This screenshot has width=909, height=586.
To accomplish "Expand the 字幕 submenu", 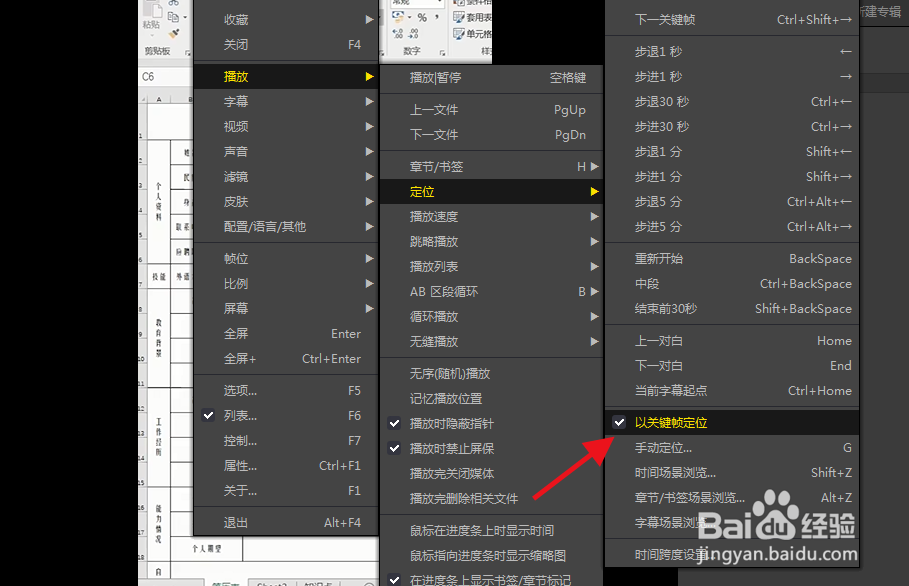I will pyautogui.click(x=286, y=101).
